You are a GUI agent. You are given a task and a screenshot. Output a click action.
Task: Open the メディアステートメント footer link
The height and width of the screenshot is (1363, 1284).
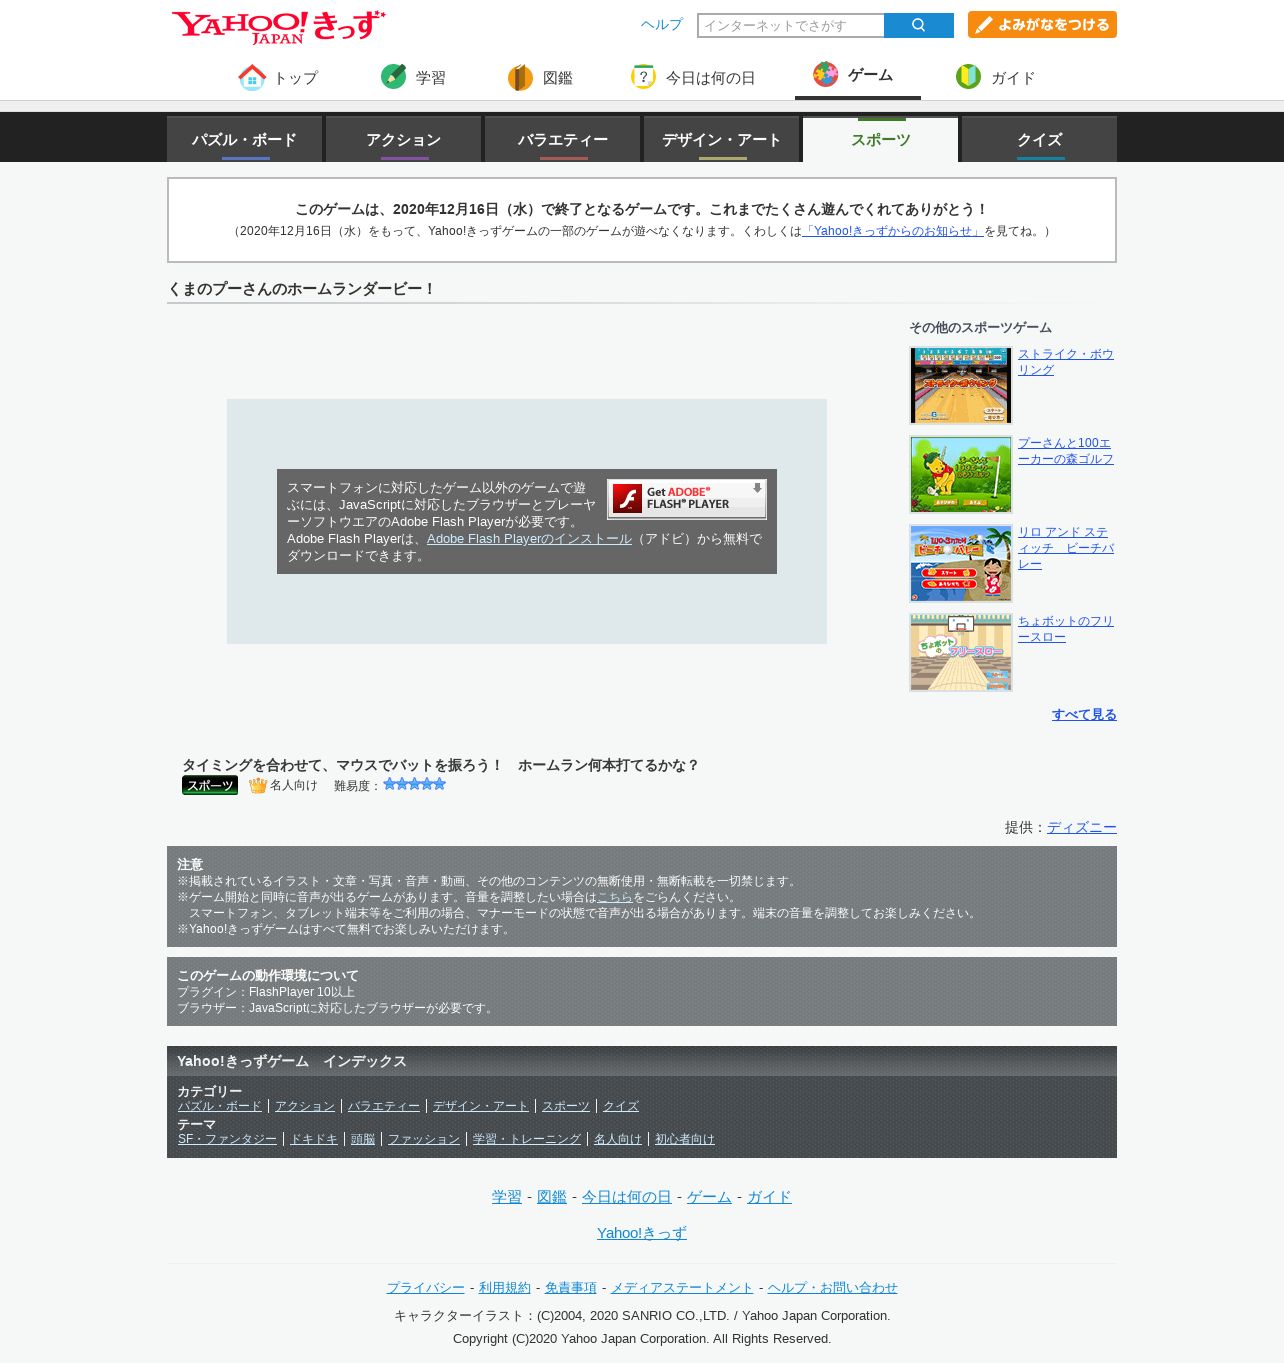pyautogui.click(x=682, y=1287)
